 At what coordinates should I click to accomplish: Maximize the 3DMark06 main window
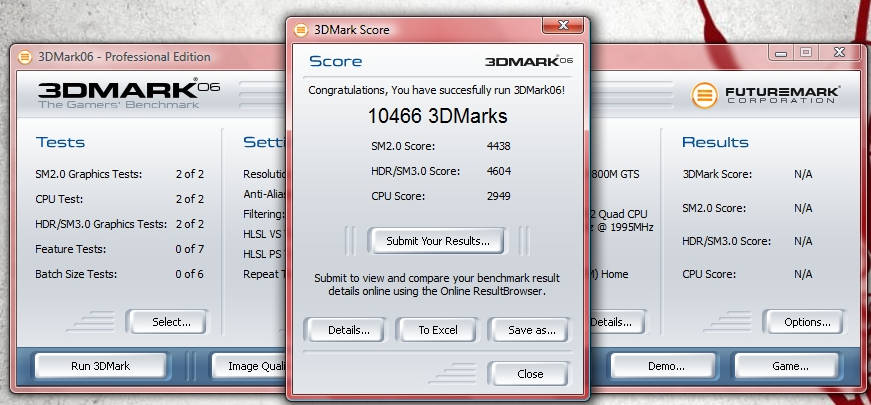(x=805, y=53)
